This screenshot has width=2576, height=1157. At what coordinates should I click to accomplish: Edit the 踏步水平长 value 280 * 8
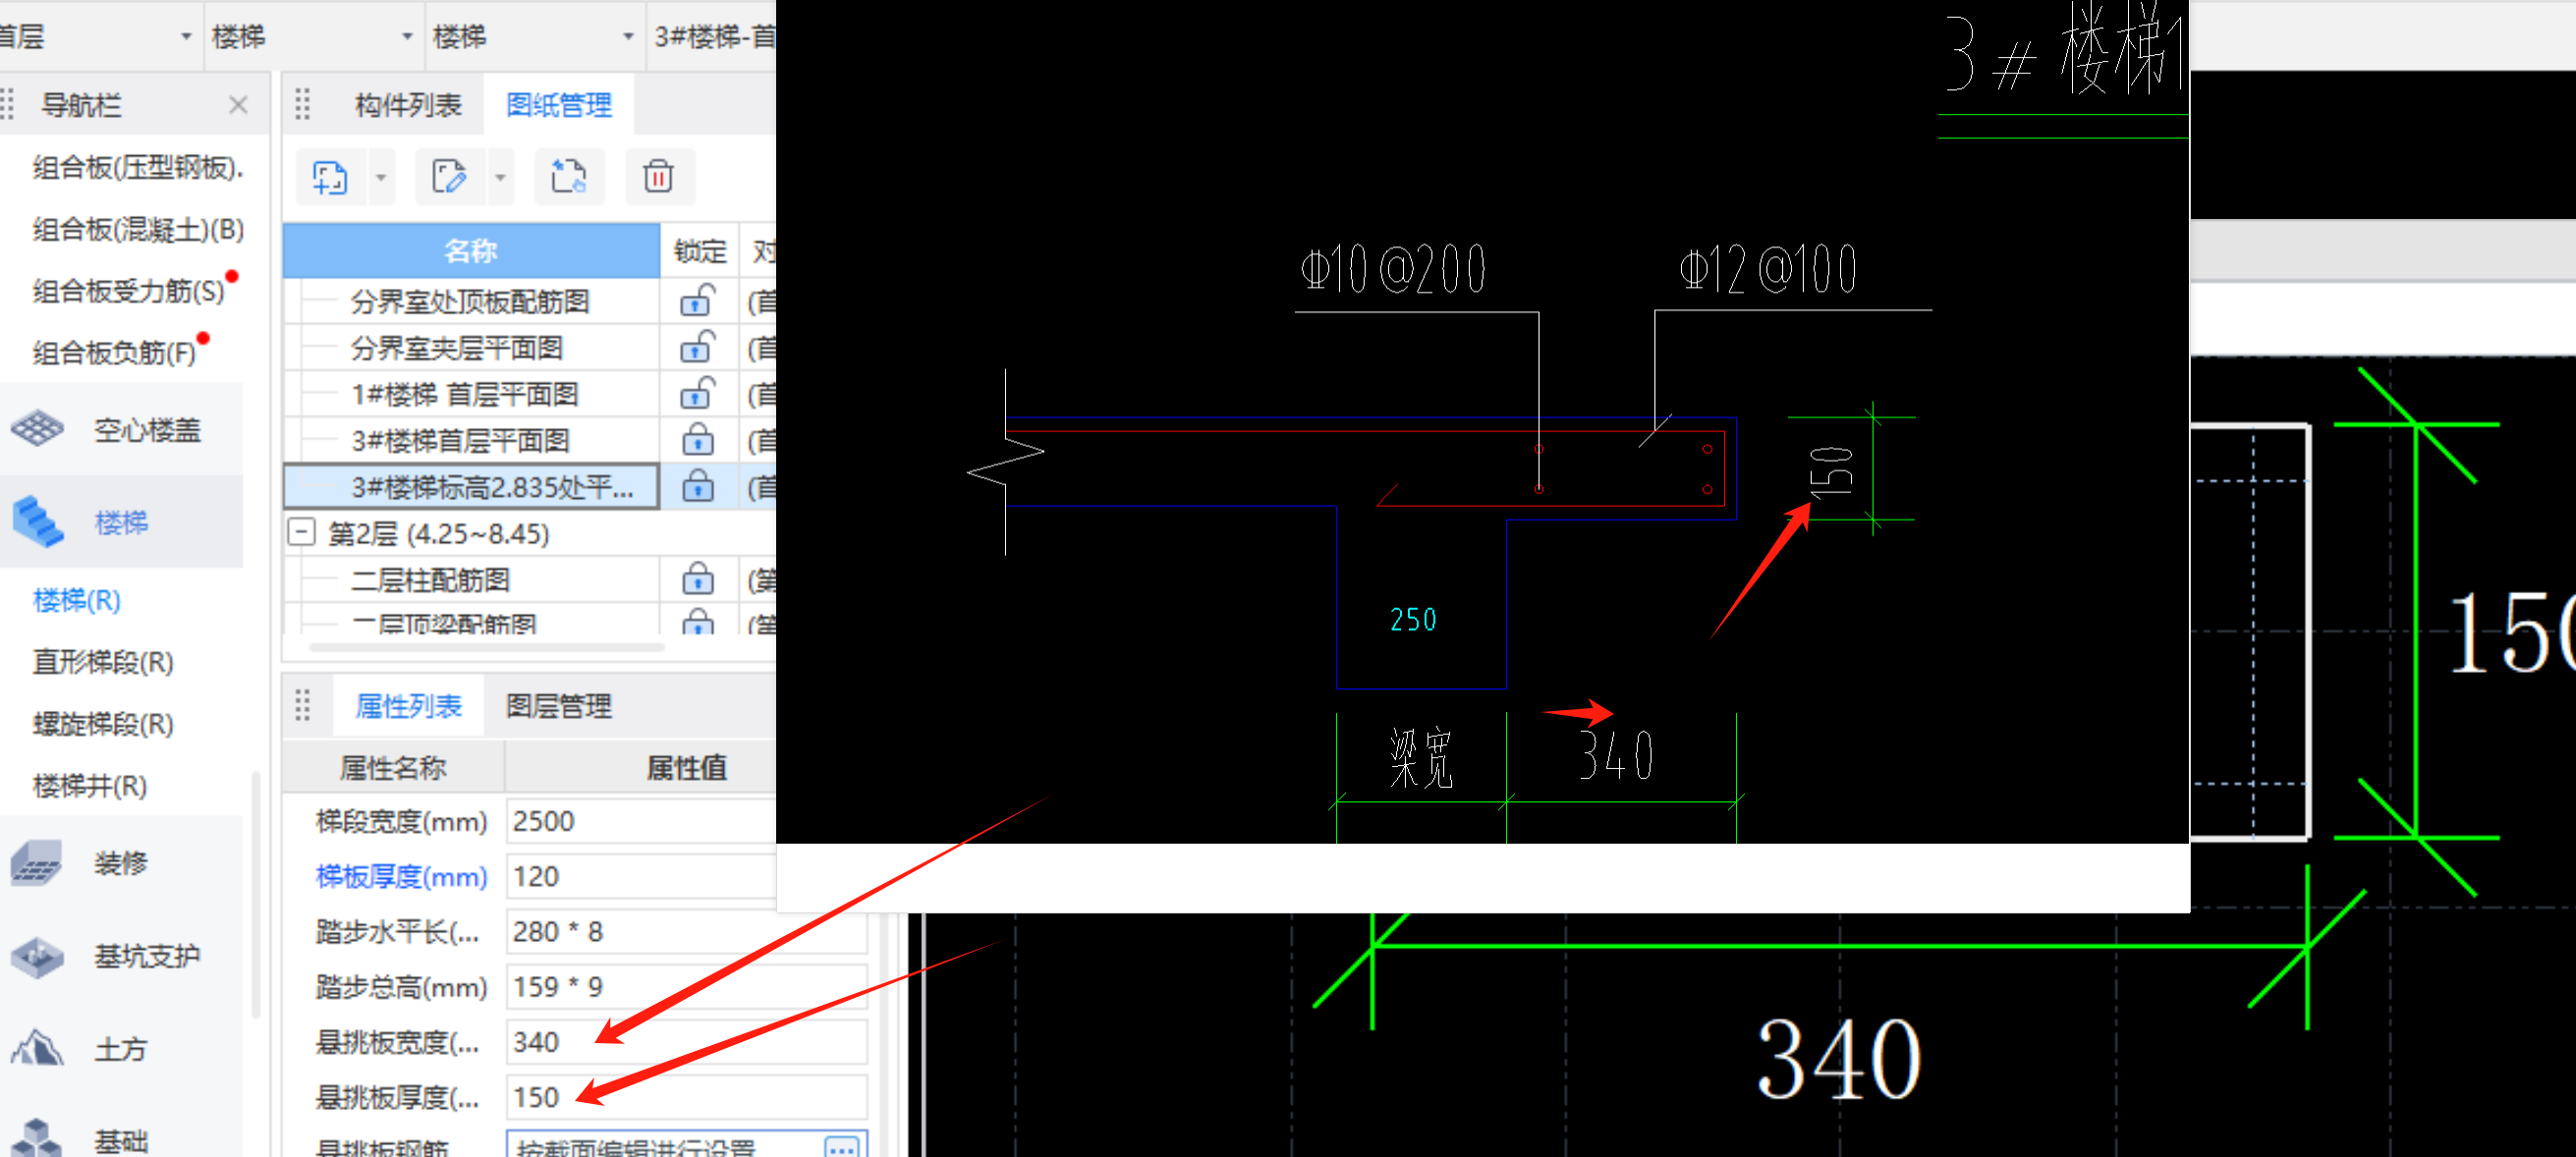686,931
